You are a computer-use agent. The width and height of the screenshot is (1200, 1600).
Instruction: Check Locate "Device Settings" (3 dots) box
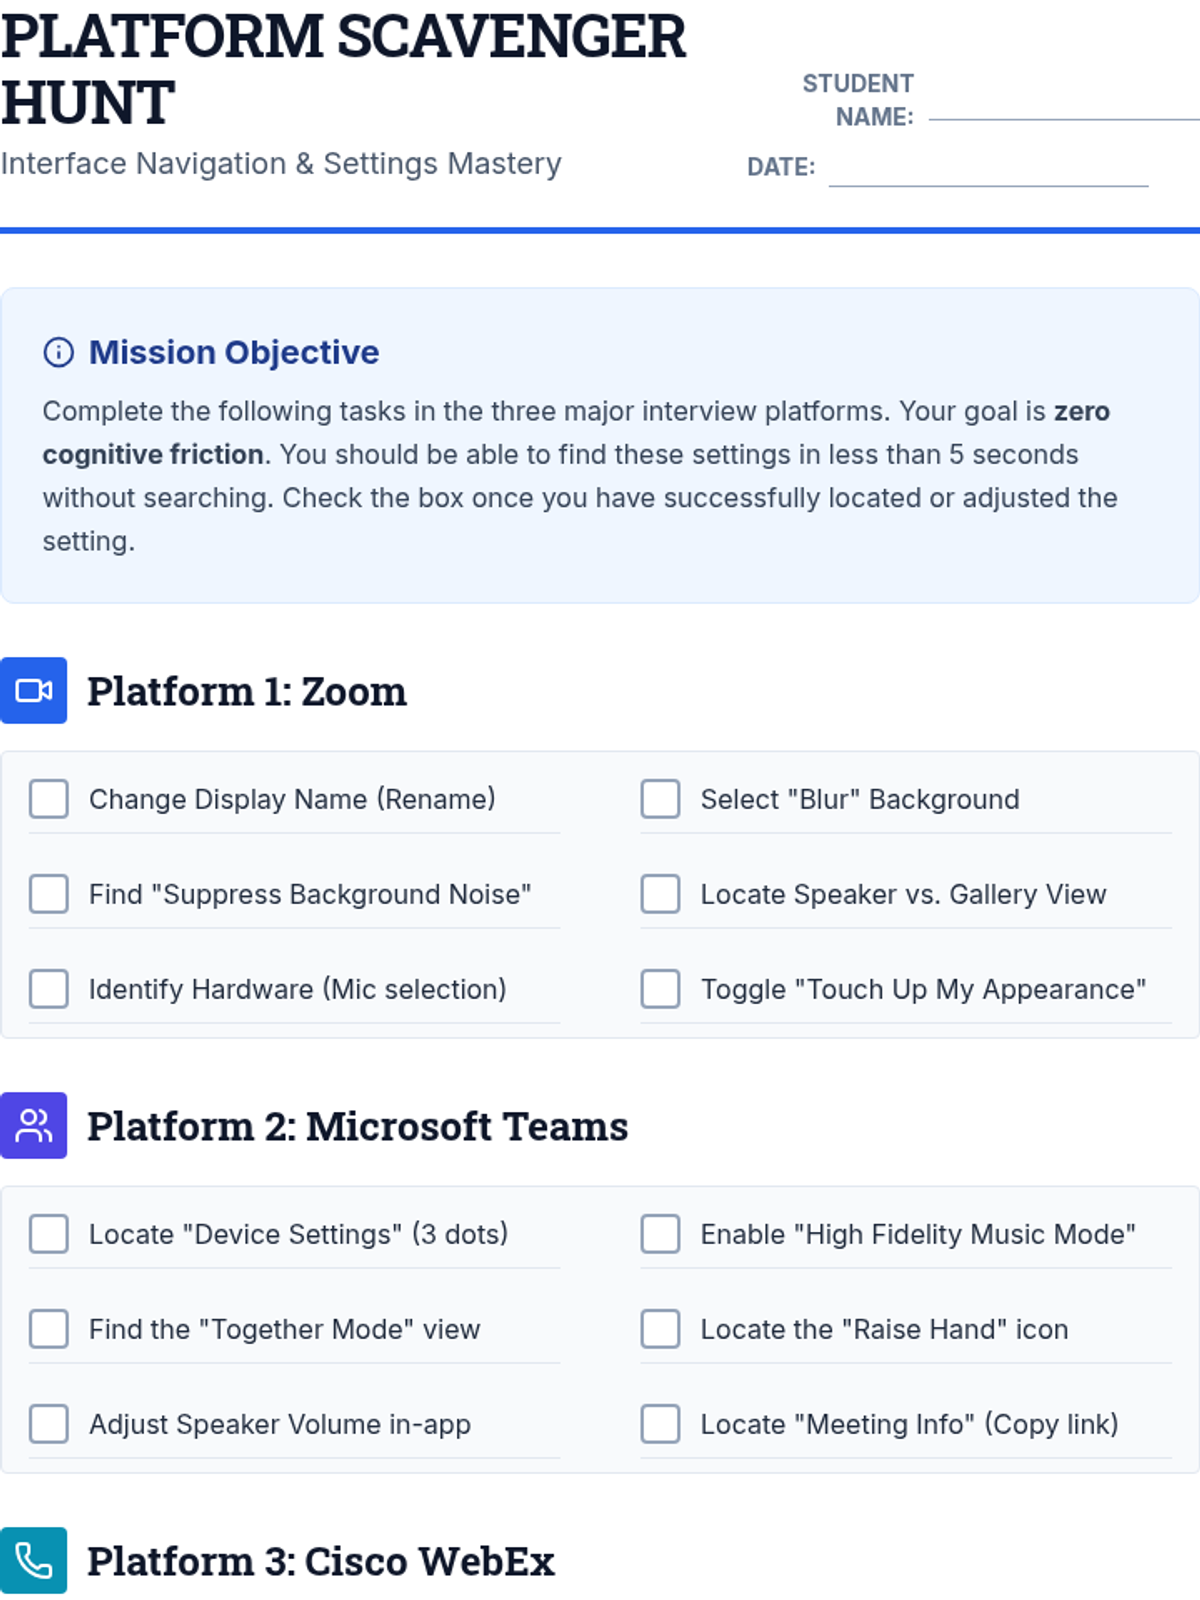[x=49, y=1234]
